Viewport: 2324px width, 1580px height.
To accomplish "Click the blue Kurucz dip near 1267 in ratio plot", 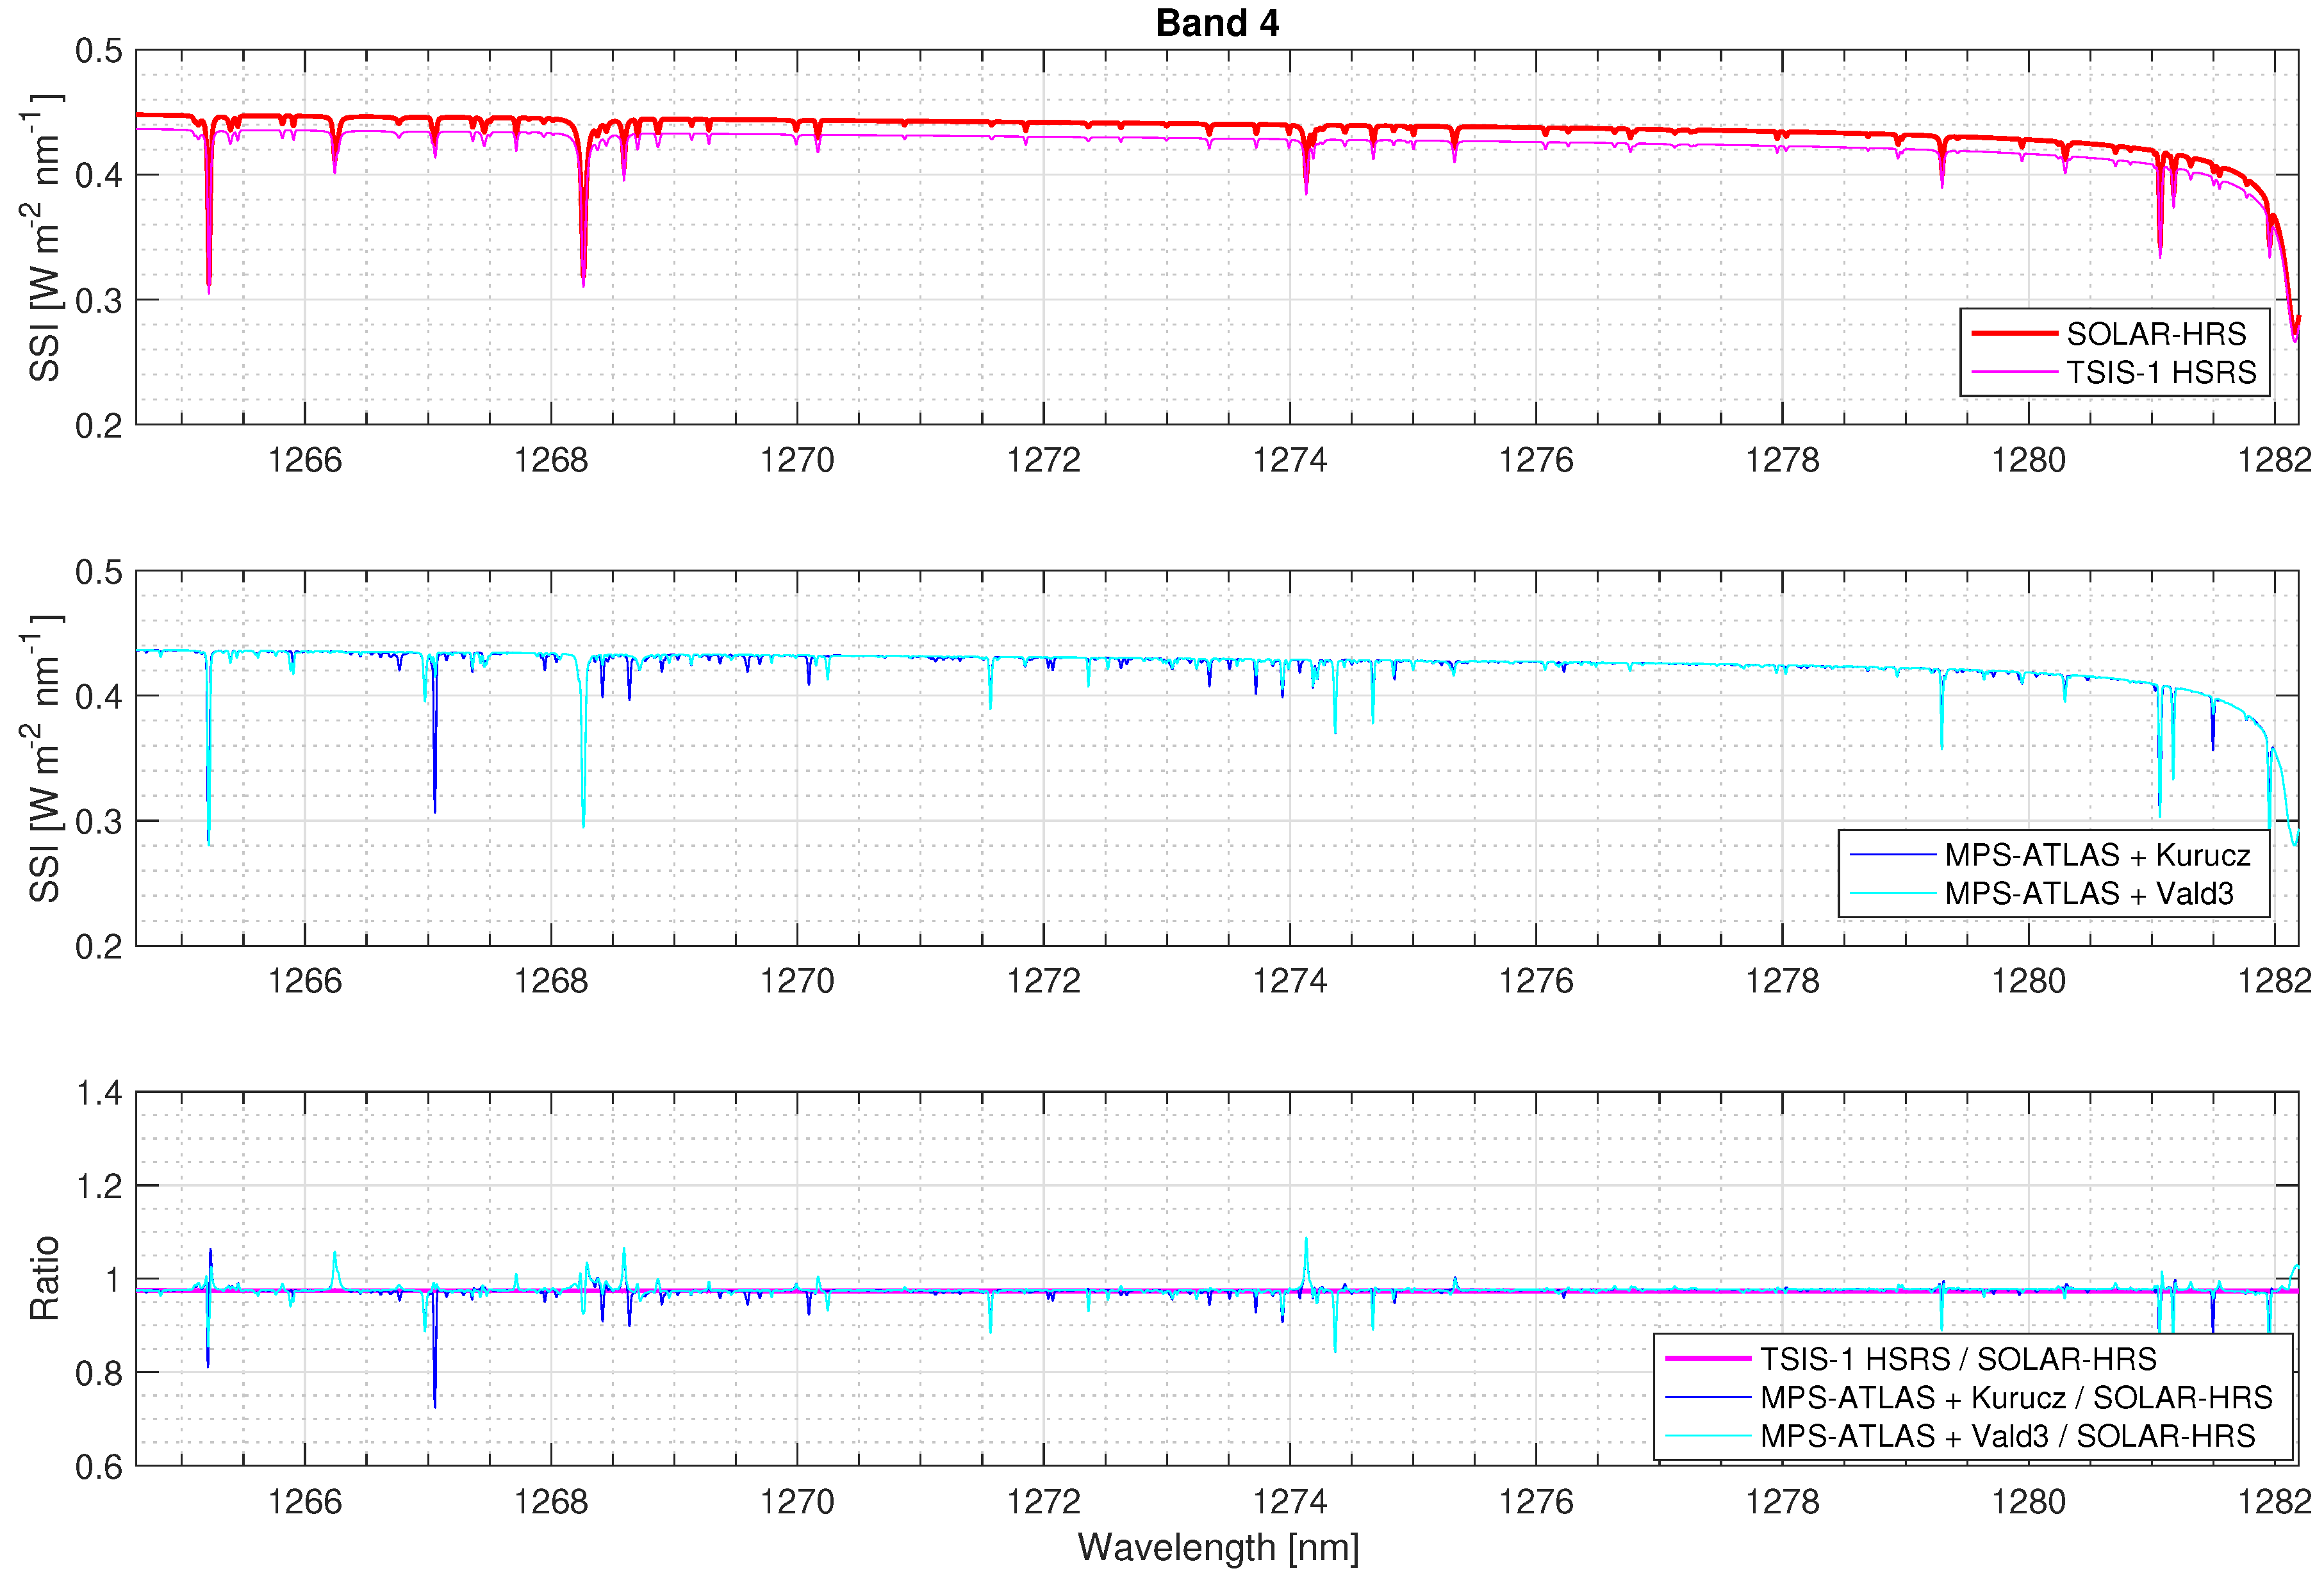I will (x=435, y=1350).
